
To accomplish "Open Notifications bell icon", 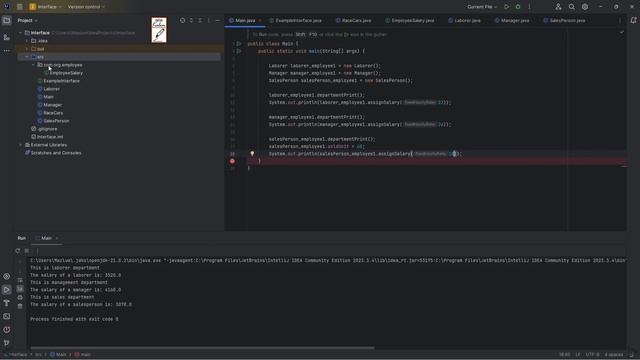I will [633, 20].
